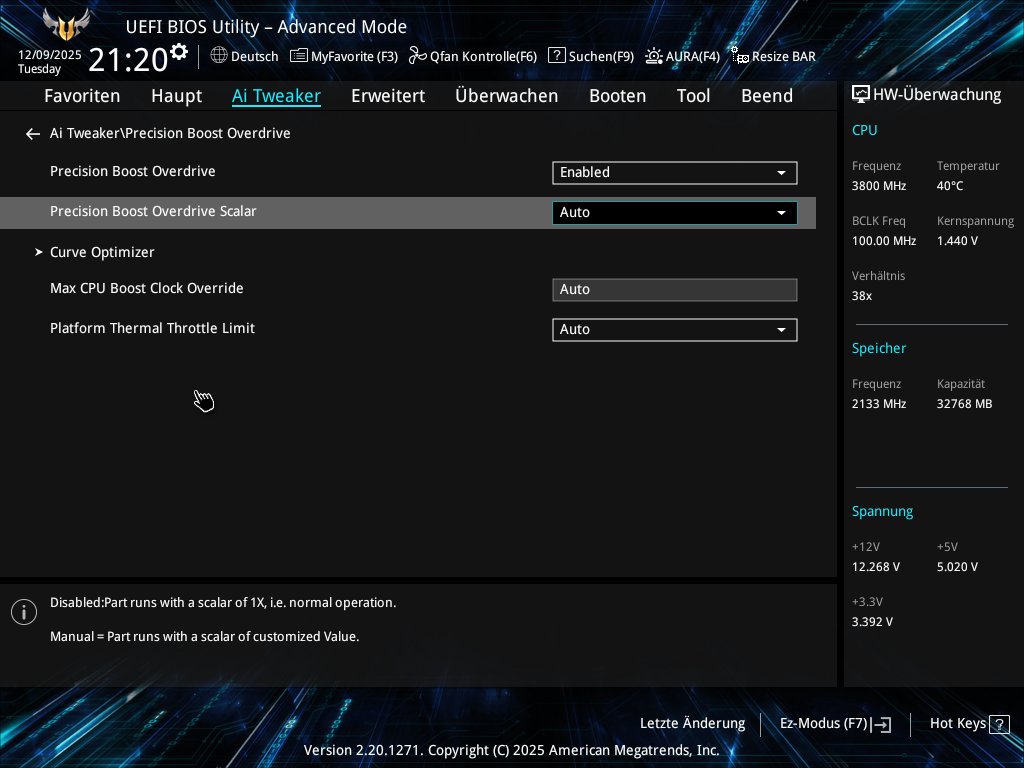Click the Hot Keys question mark icon
Image resolution: width=1024 pixels, height=768 pixels.
999,724
